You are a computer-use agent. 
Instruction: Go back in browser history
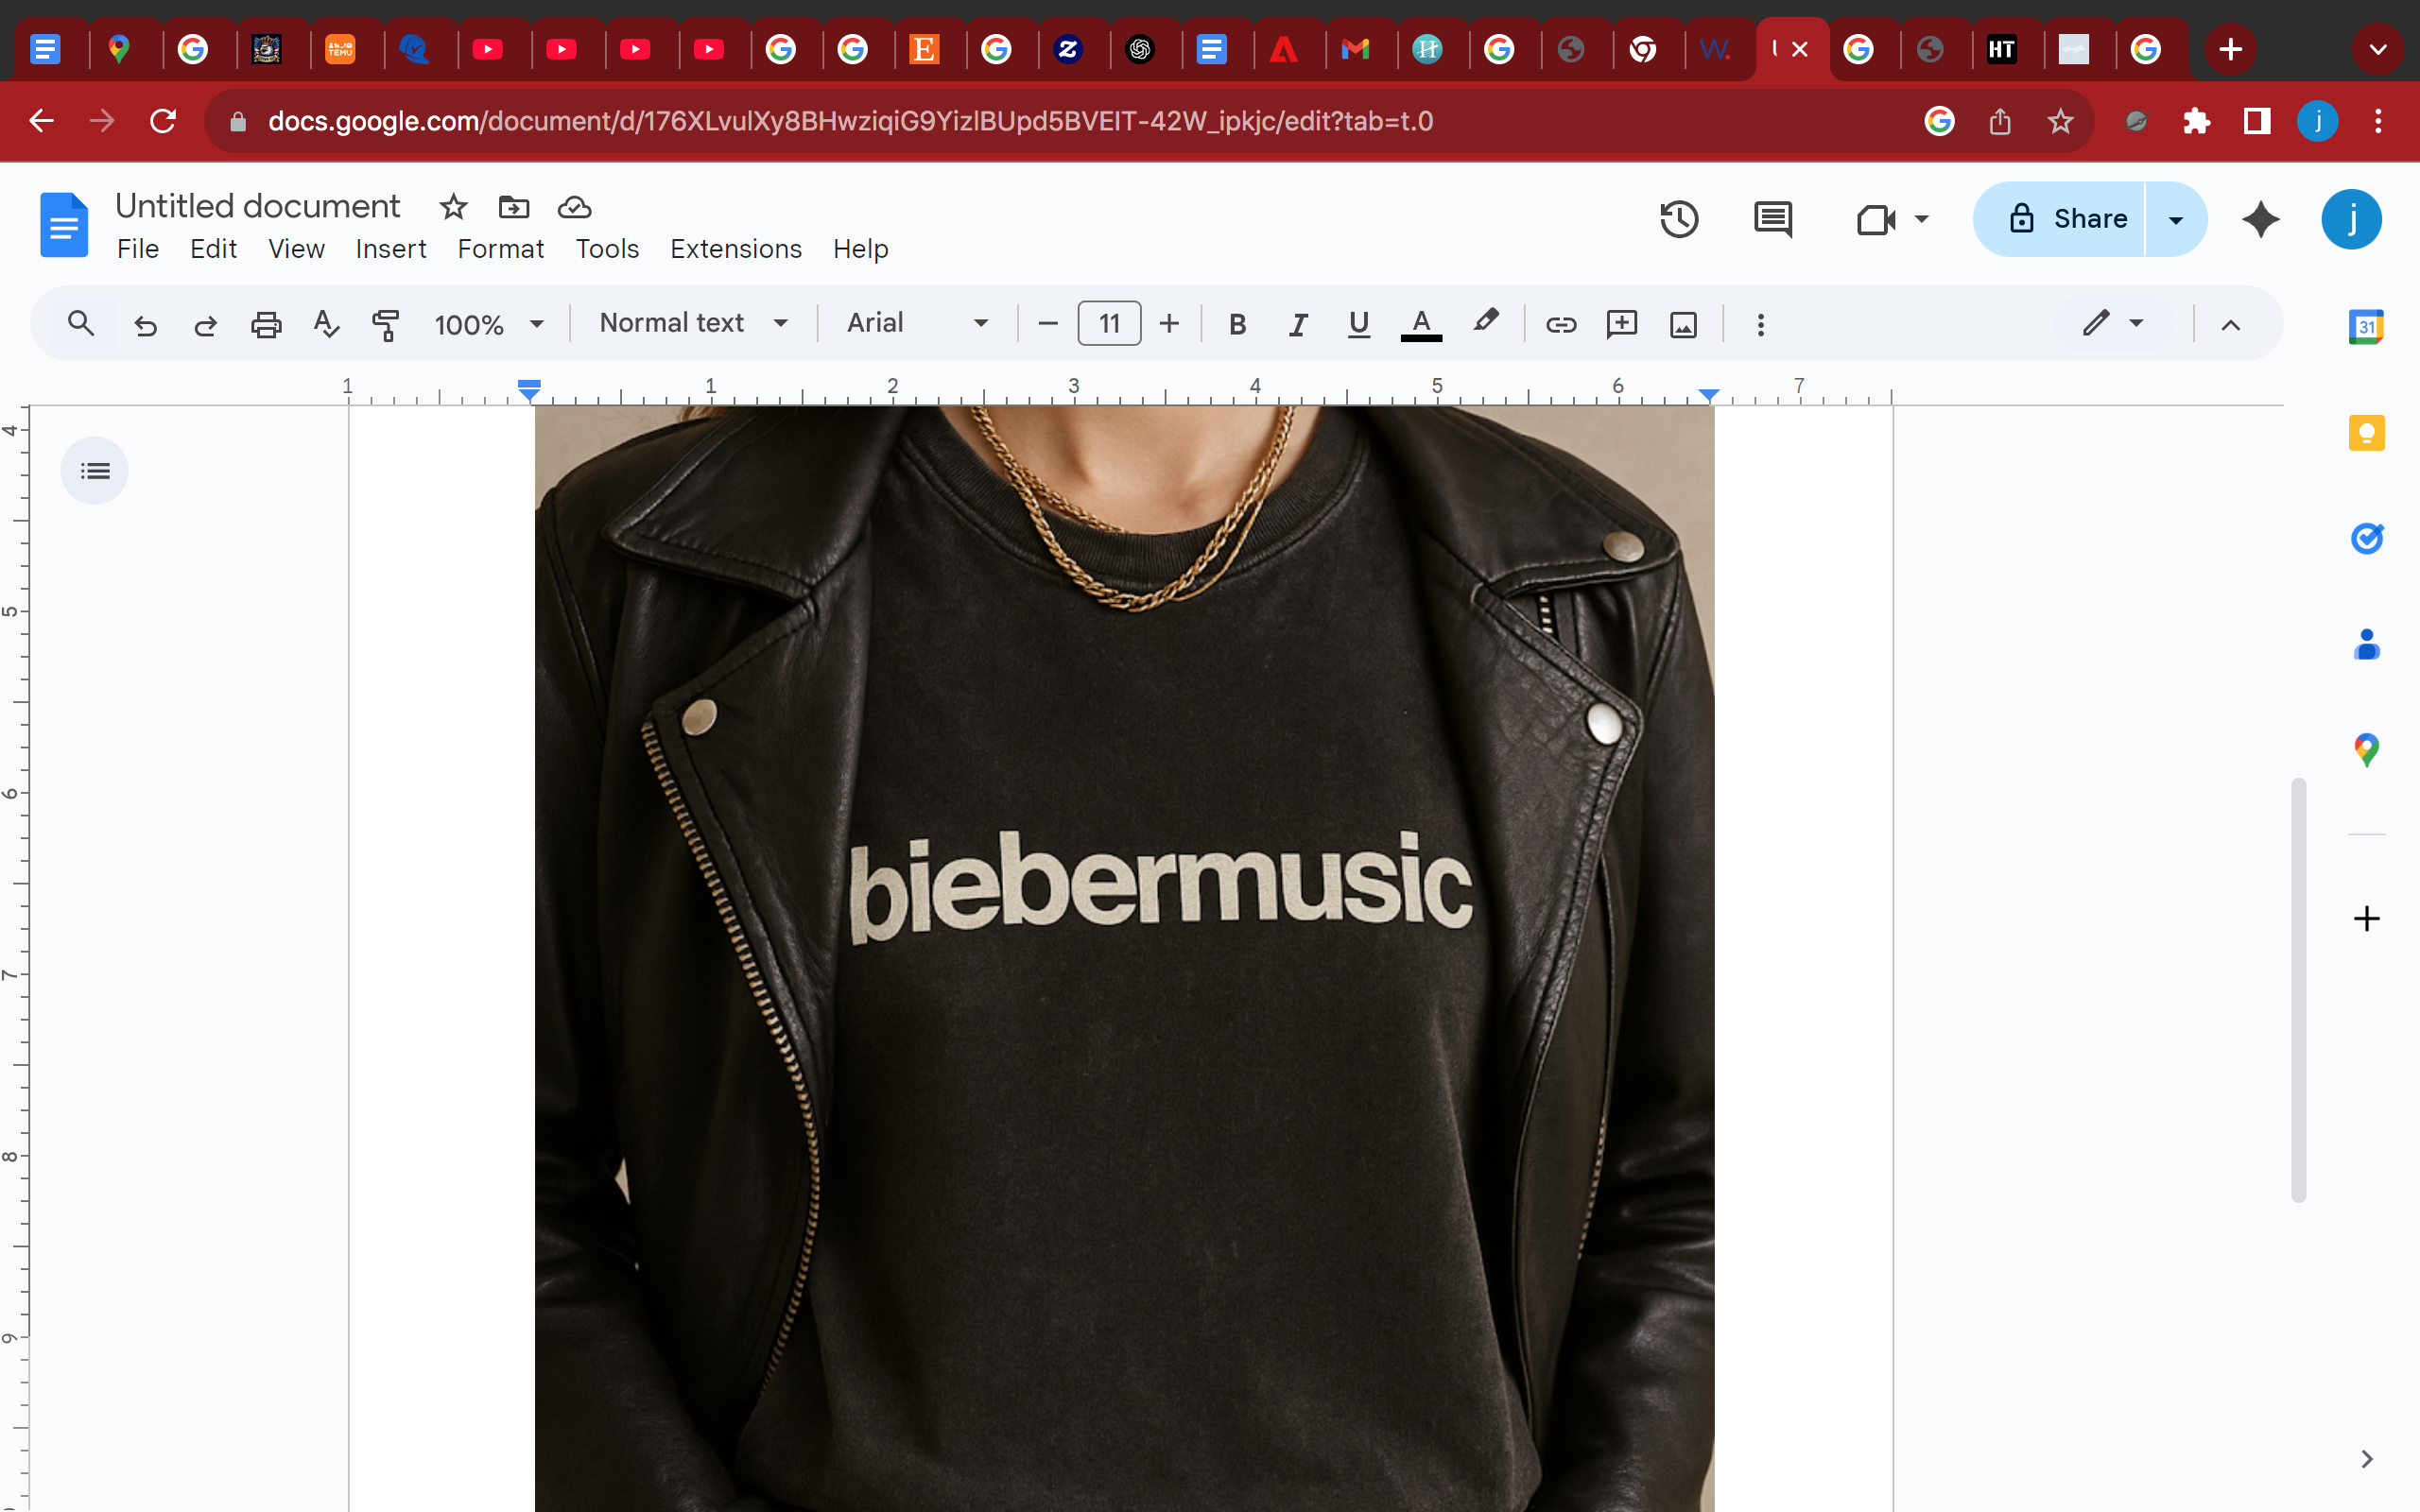pos(41,121)
